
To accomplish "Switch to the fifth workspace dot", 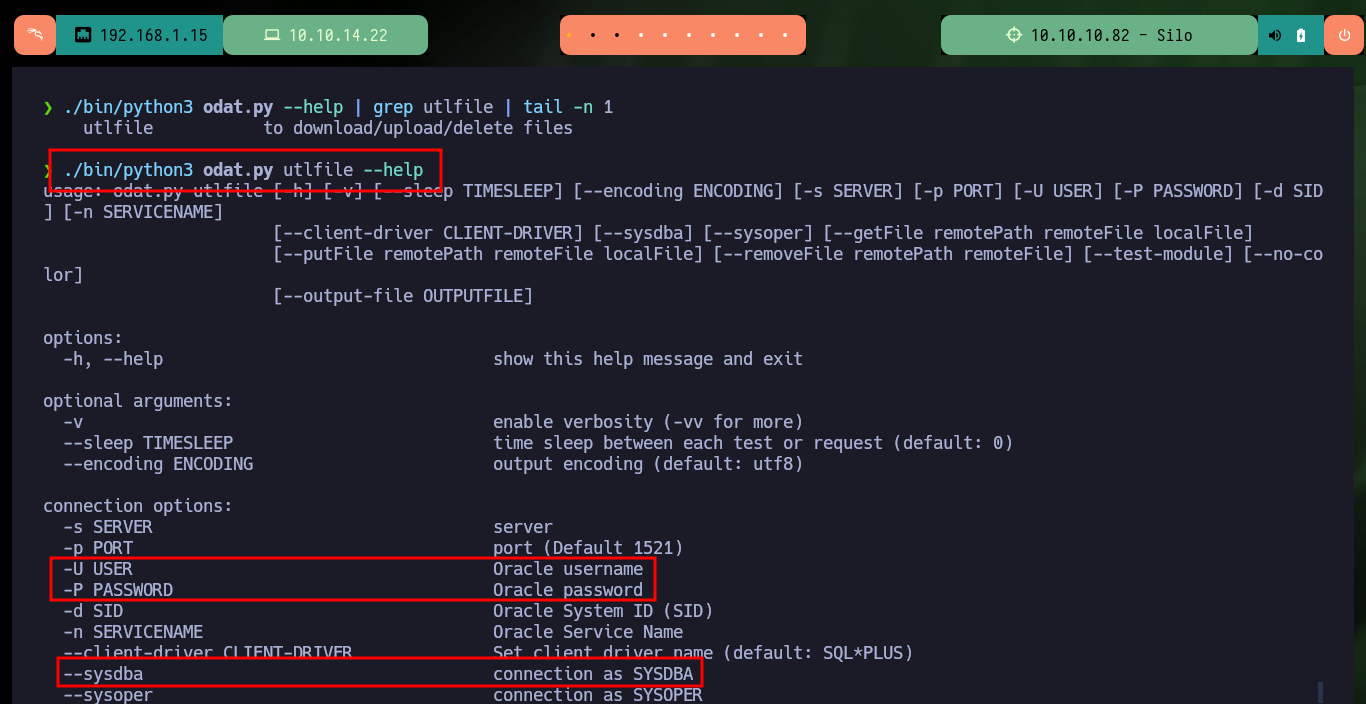I will (x=665, y=35).
